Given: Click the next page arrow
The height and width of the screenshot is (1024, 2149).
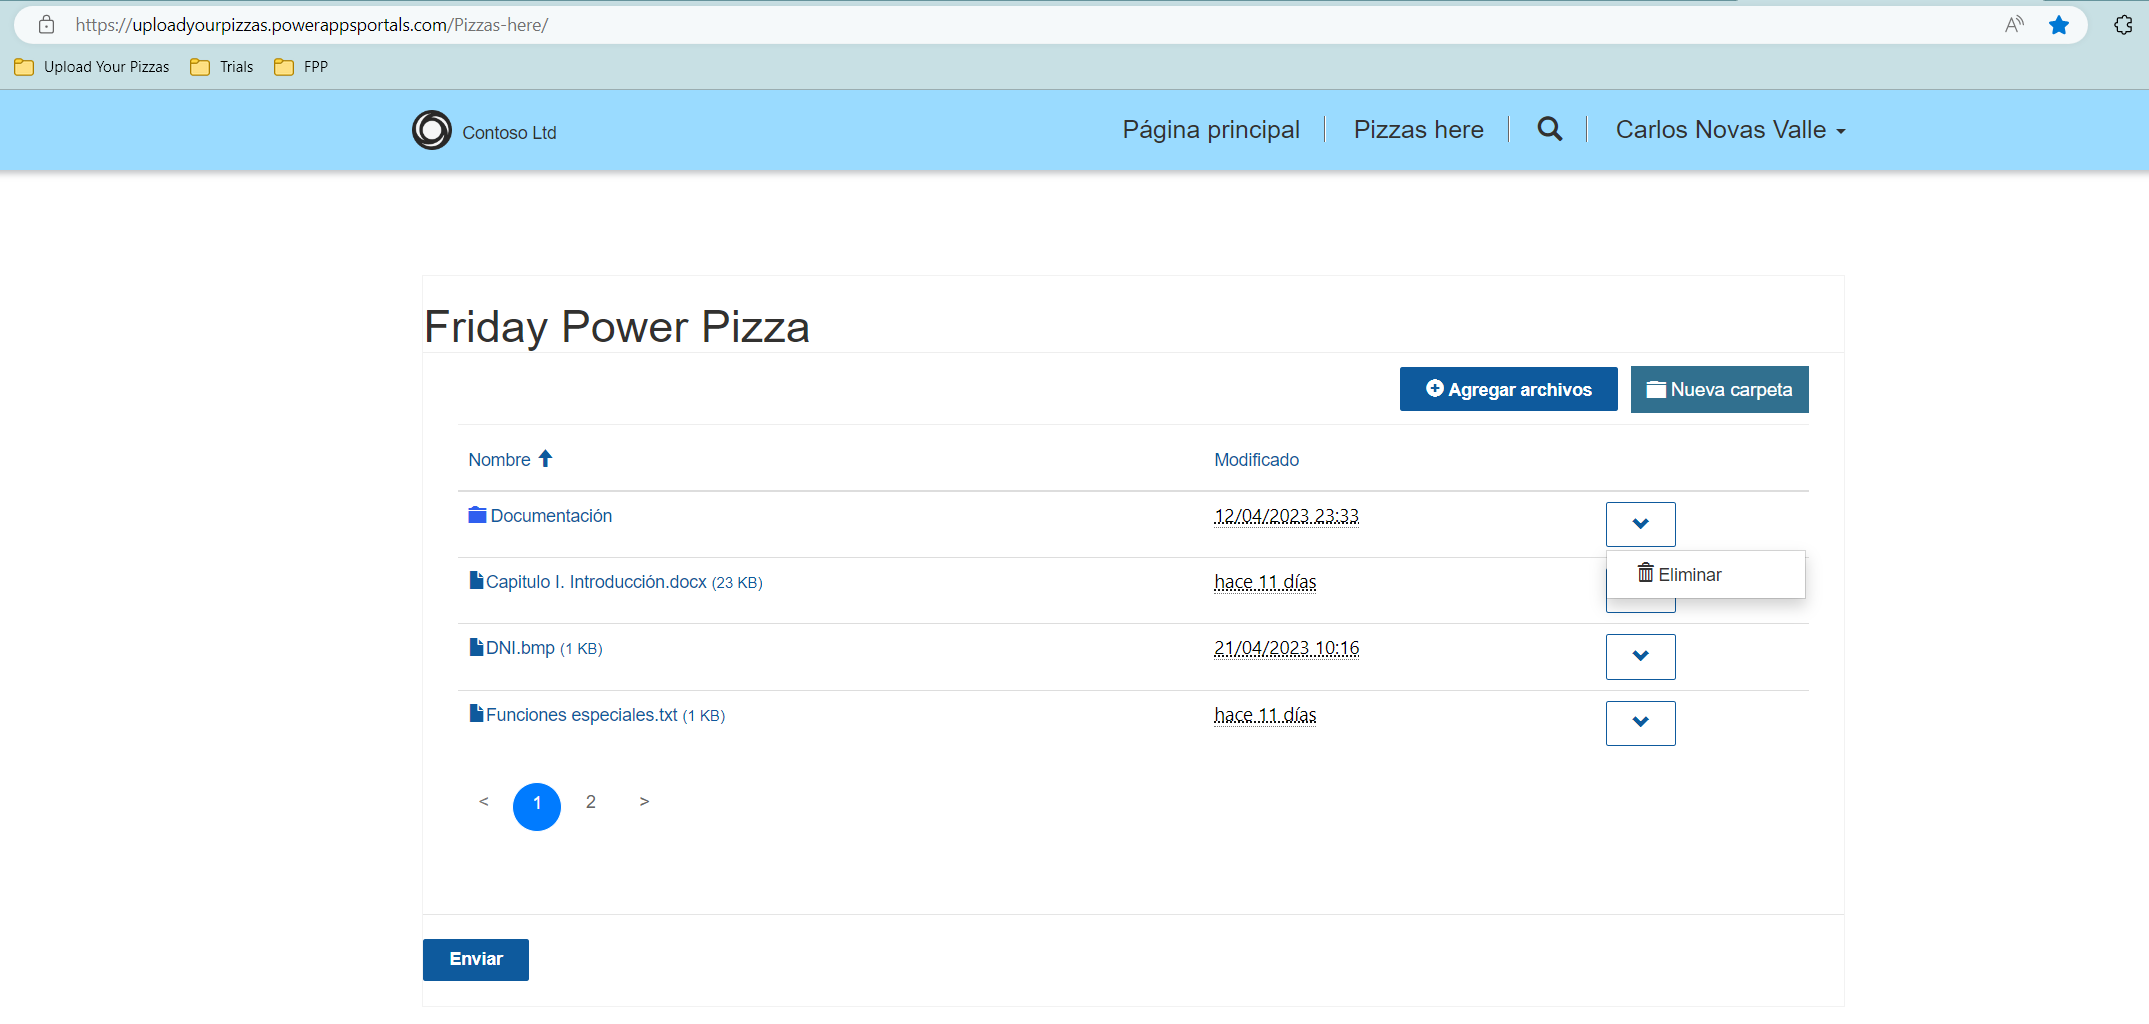Looking at the screenshot, I should coord(644,802).
